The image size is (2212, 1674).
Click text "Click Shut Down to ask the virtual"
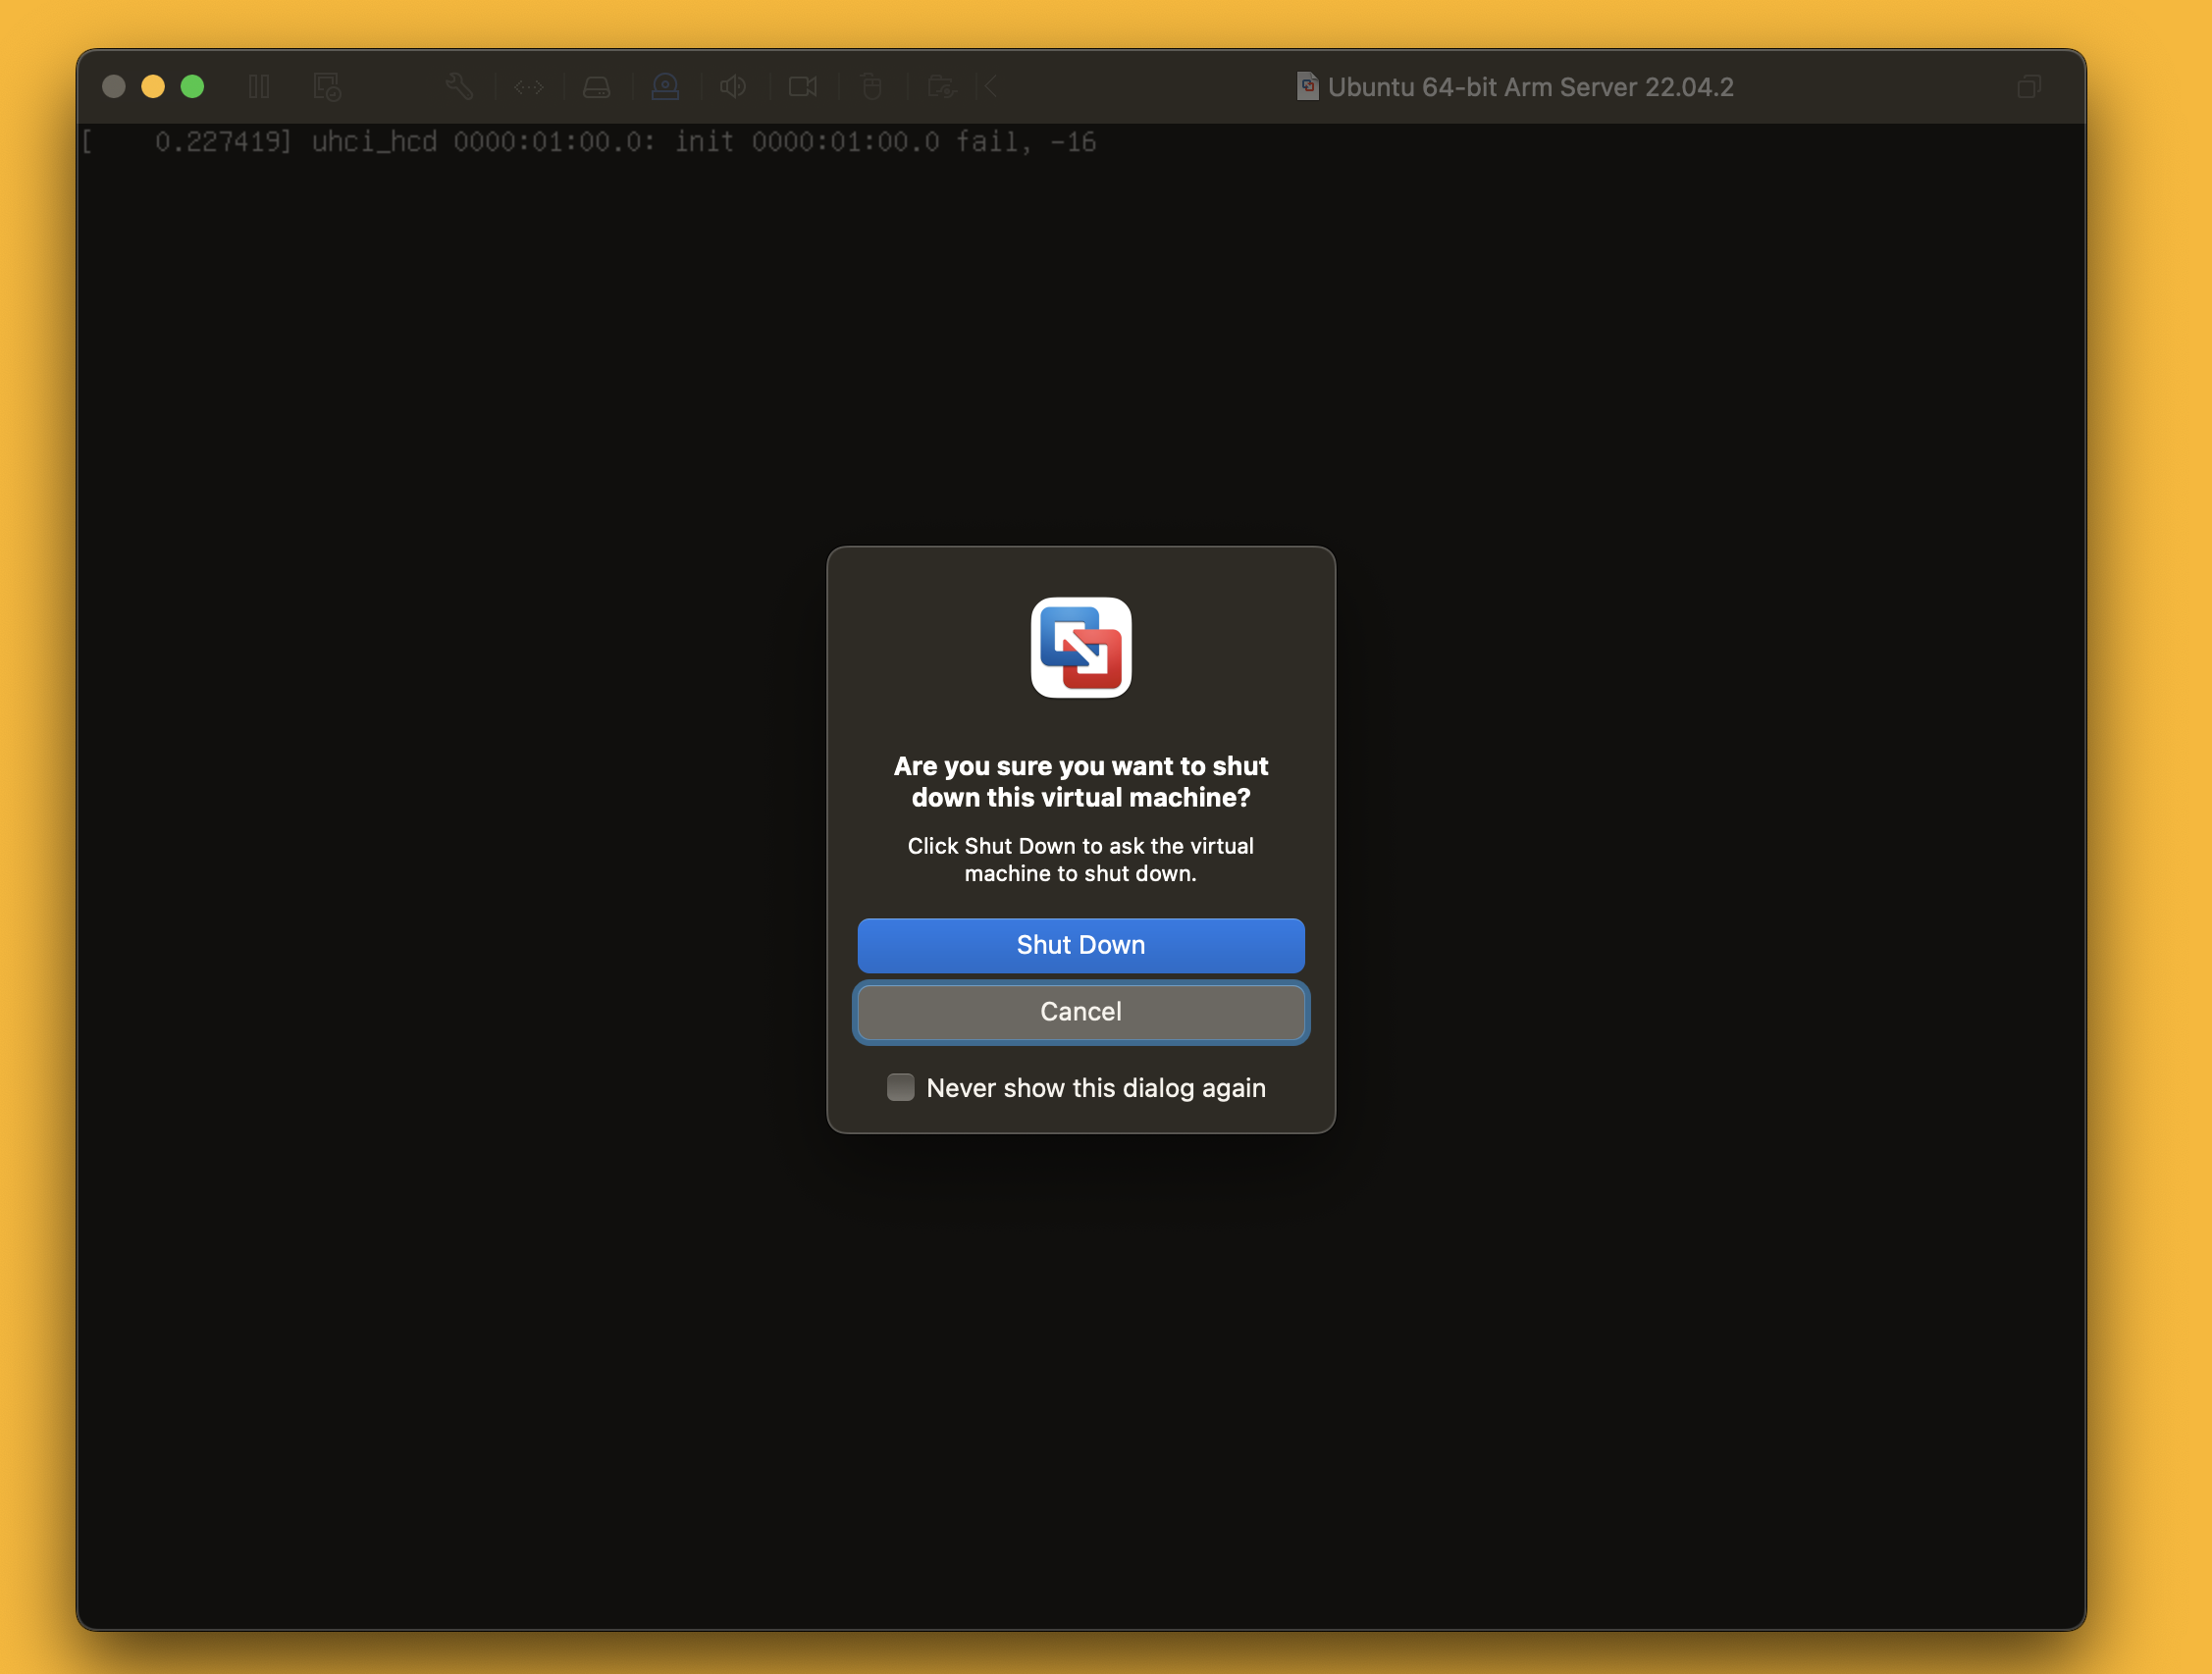[1081, 846]
